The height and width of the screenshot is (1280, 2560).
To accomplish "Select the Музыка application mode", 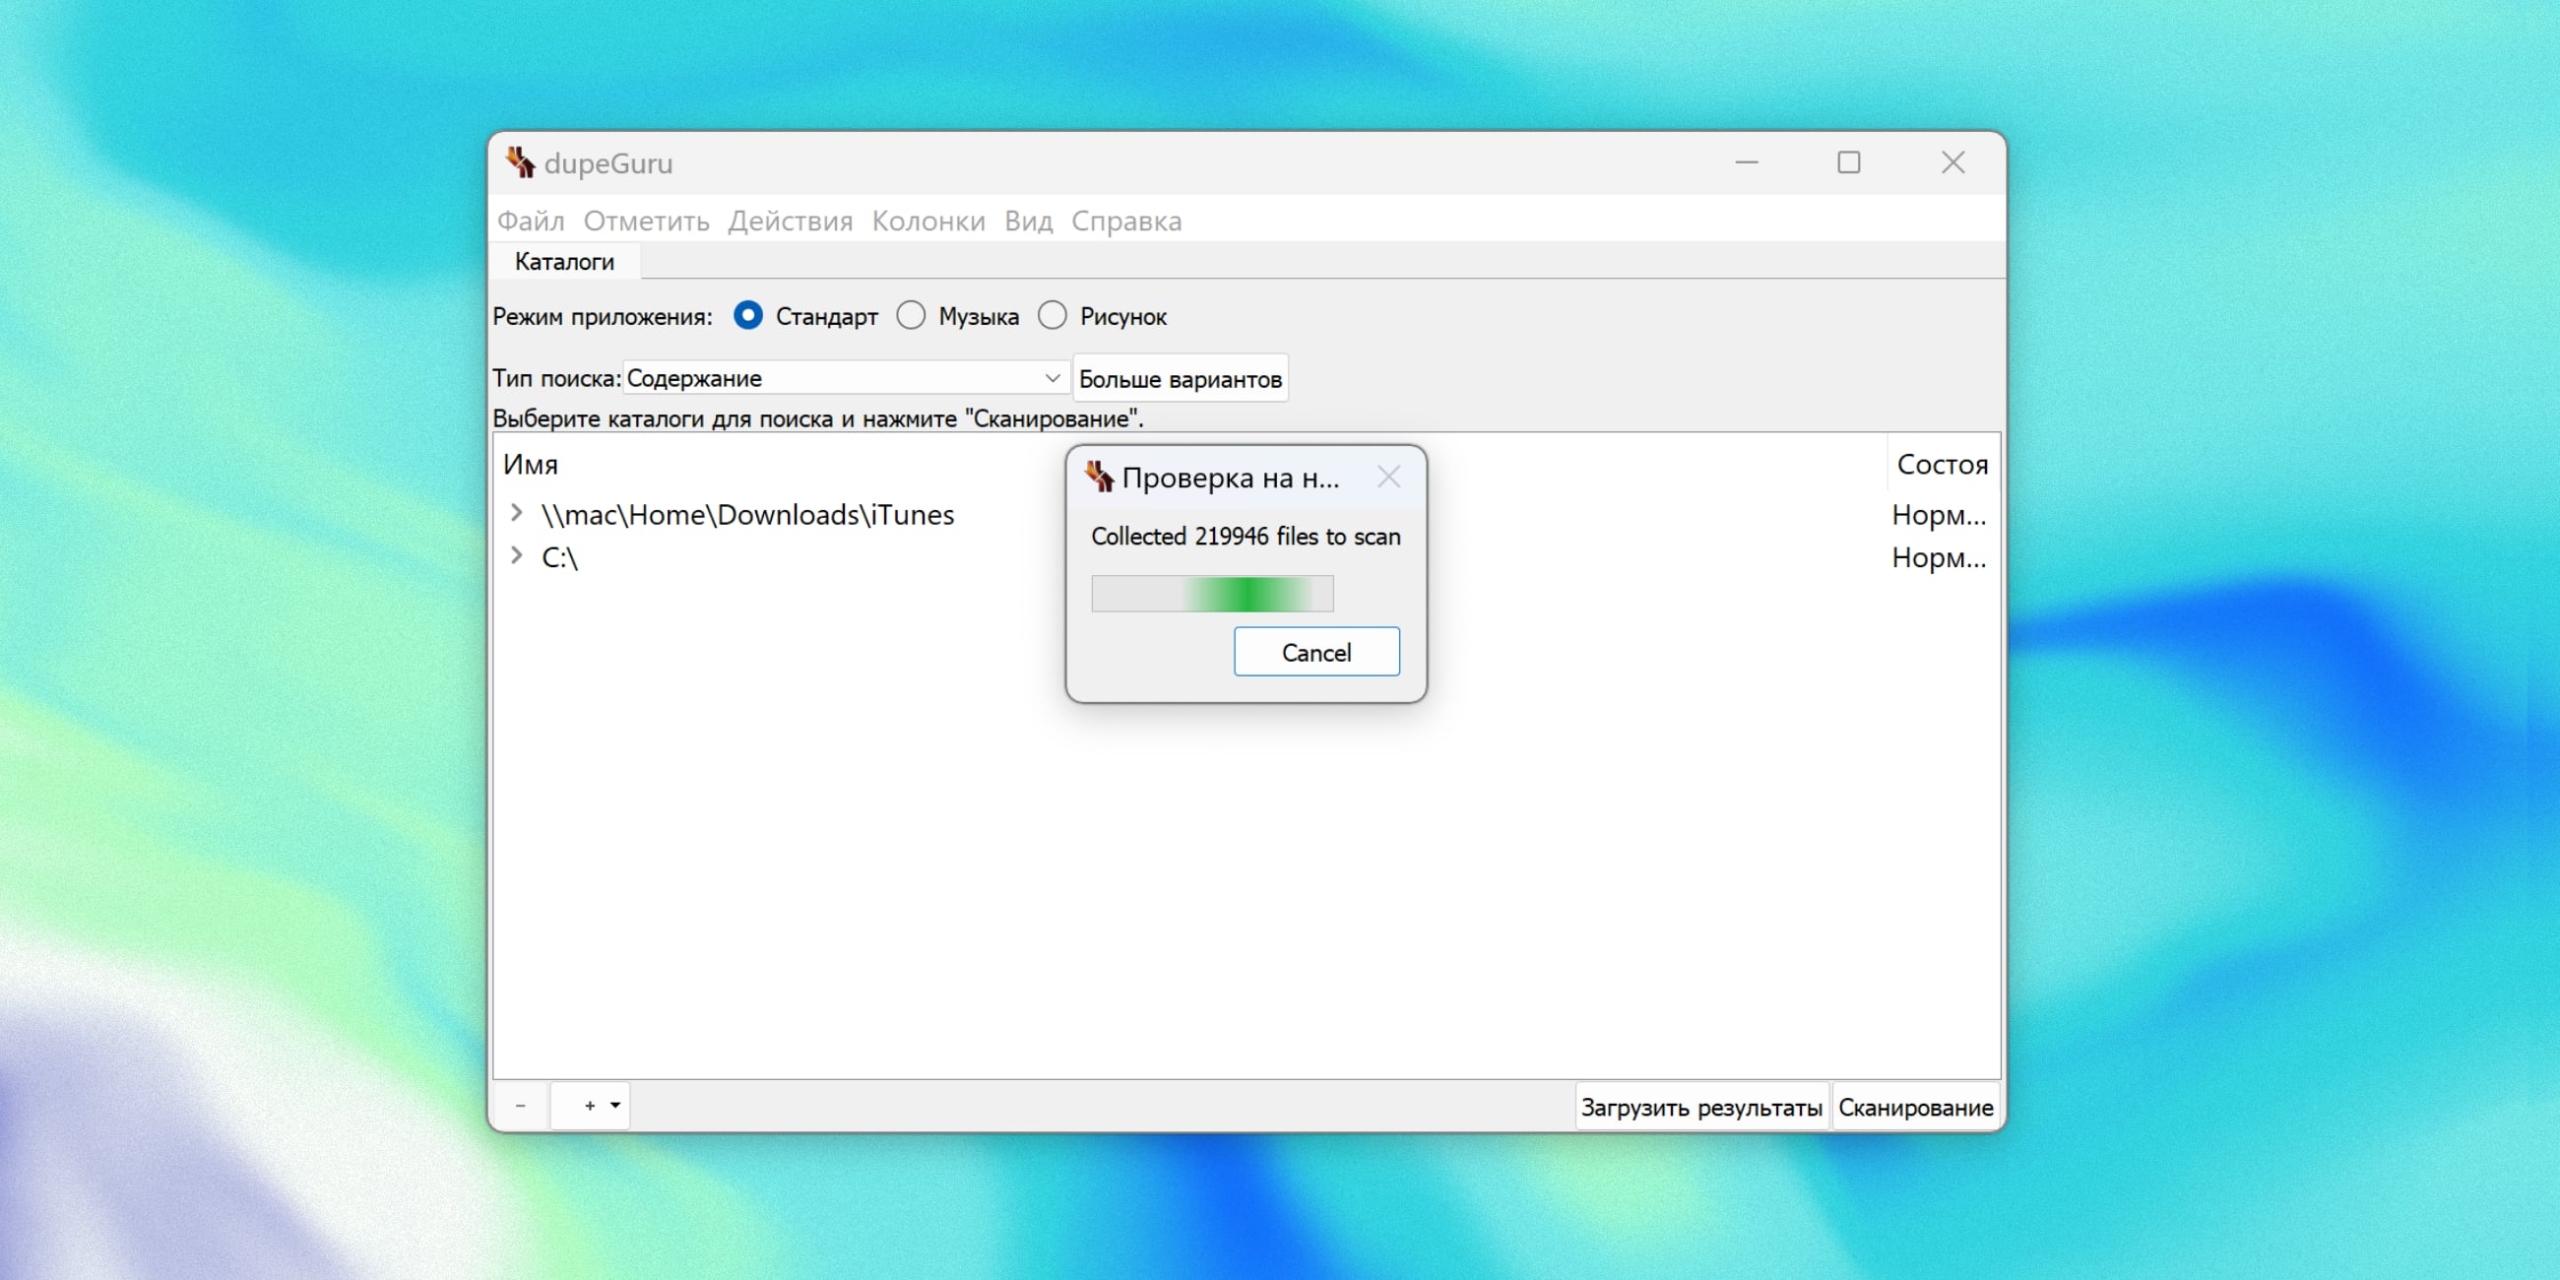I will tap(911, 316).
